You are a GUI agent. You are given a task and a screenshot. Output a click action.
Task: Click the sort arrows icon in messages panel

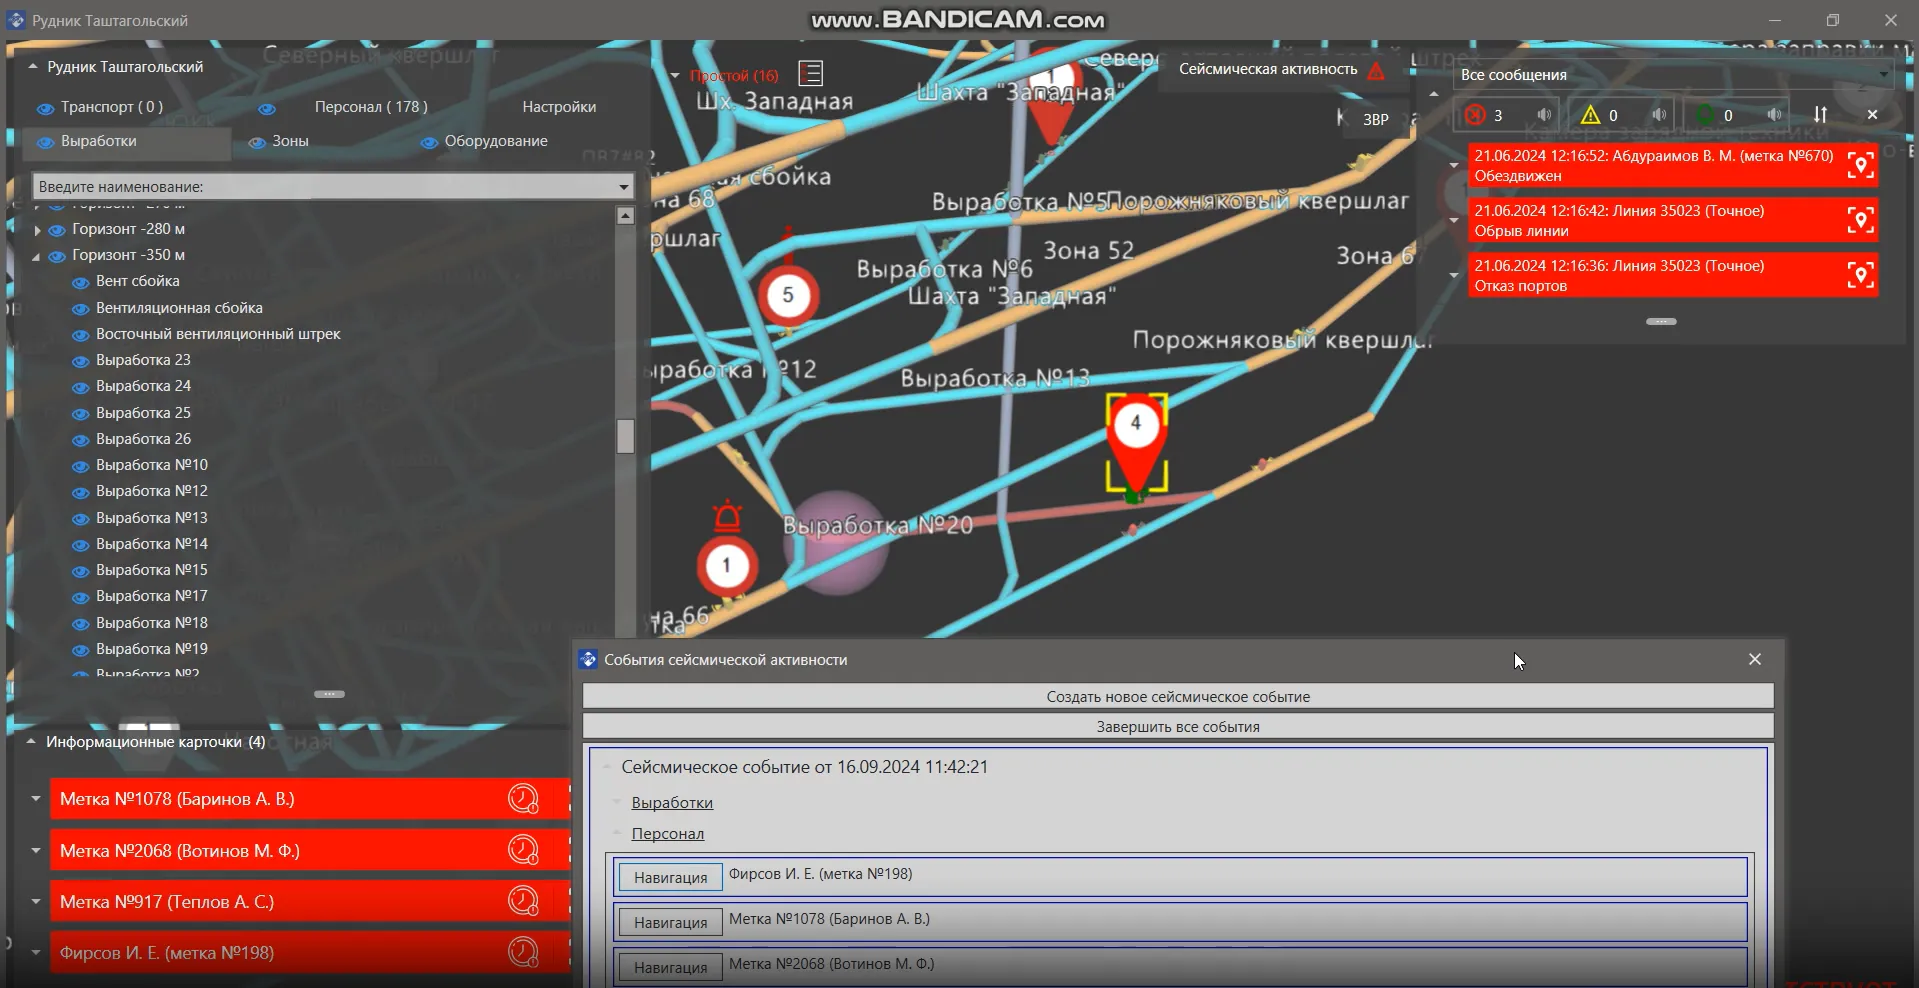tap(1820, 115)
